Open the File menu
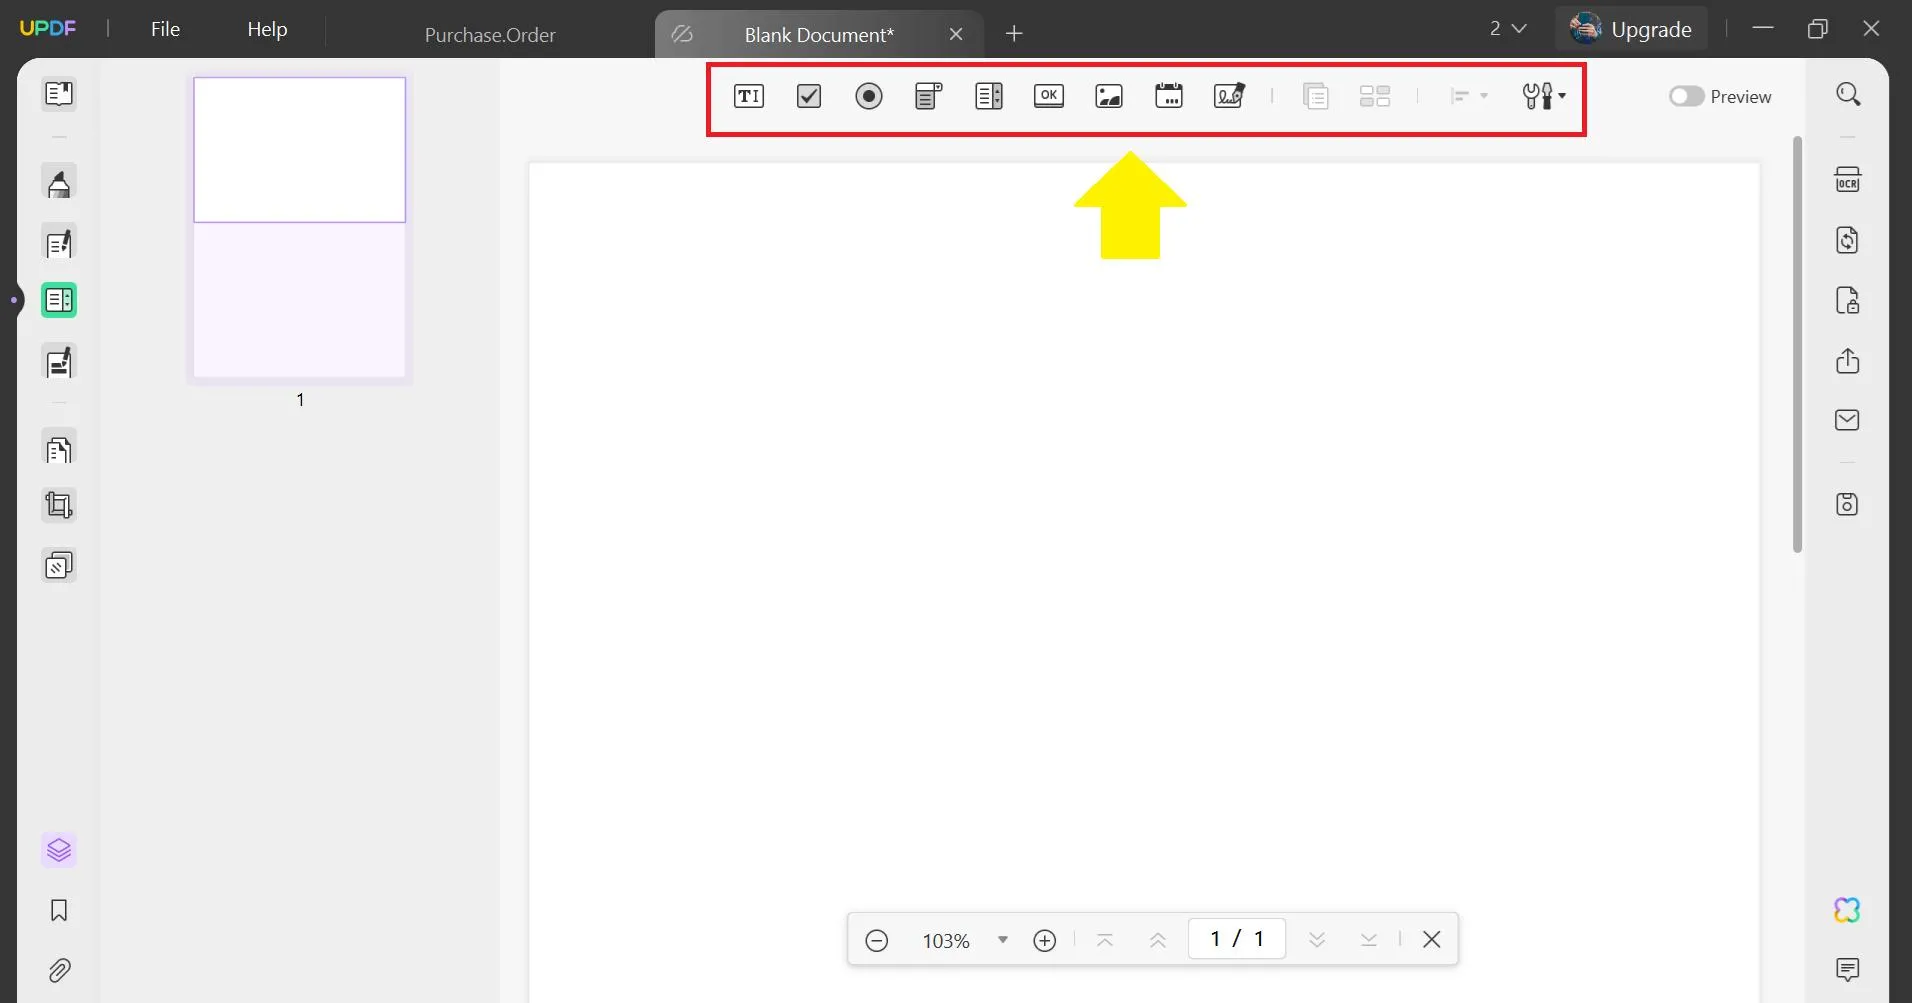 pos(165,30)
